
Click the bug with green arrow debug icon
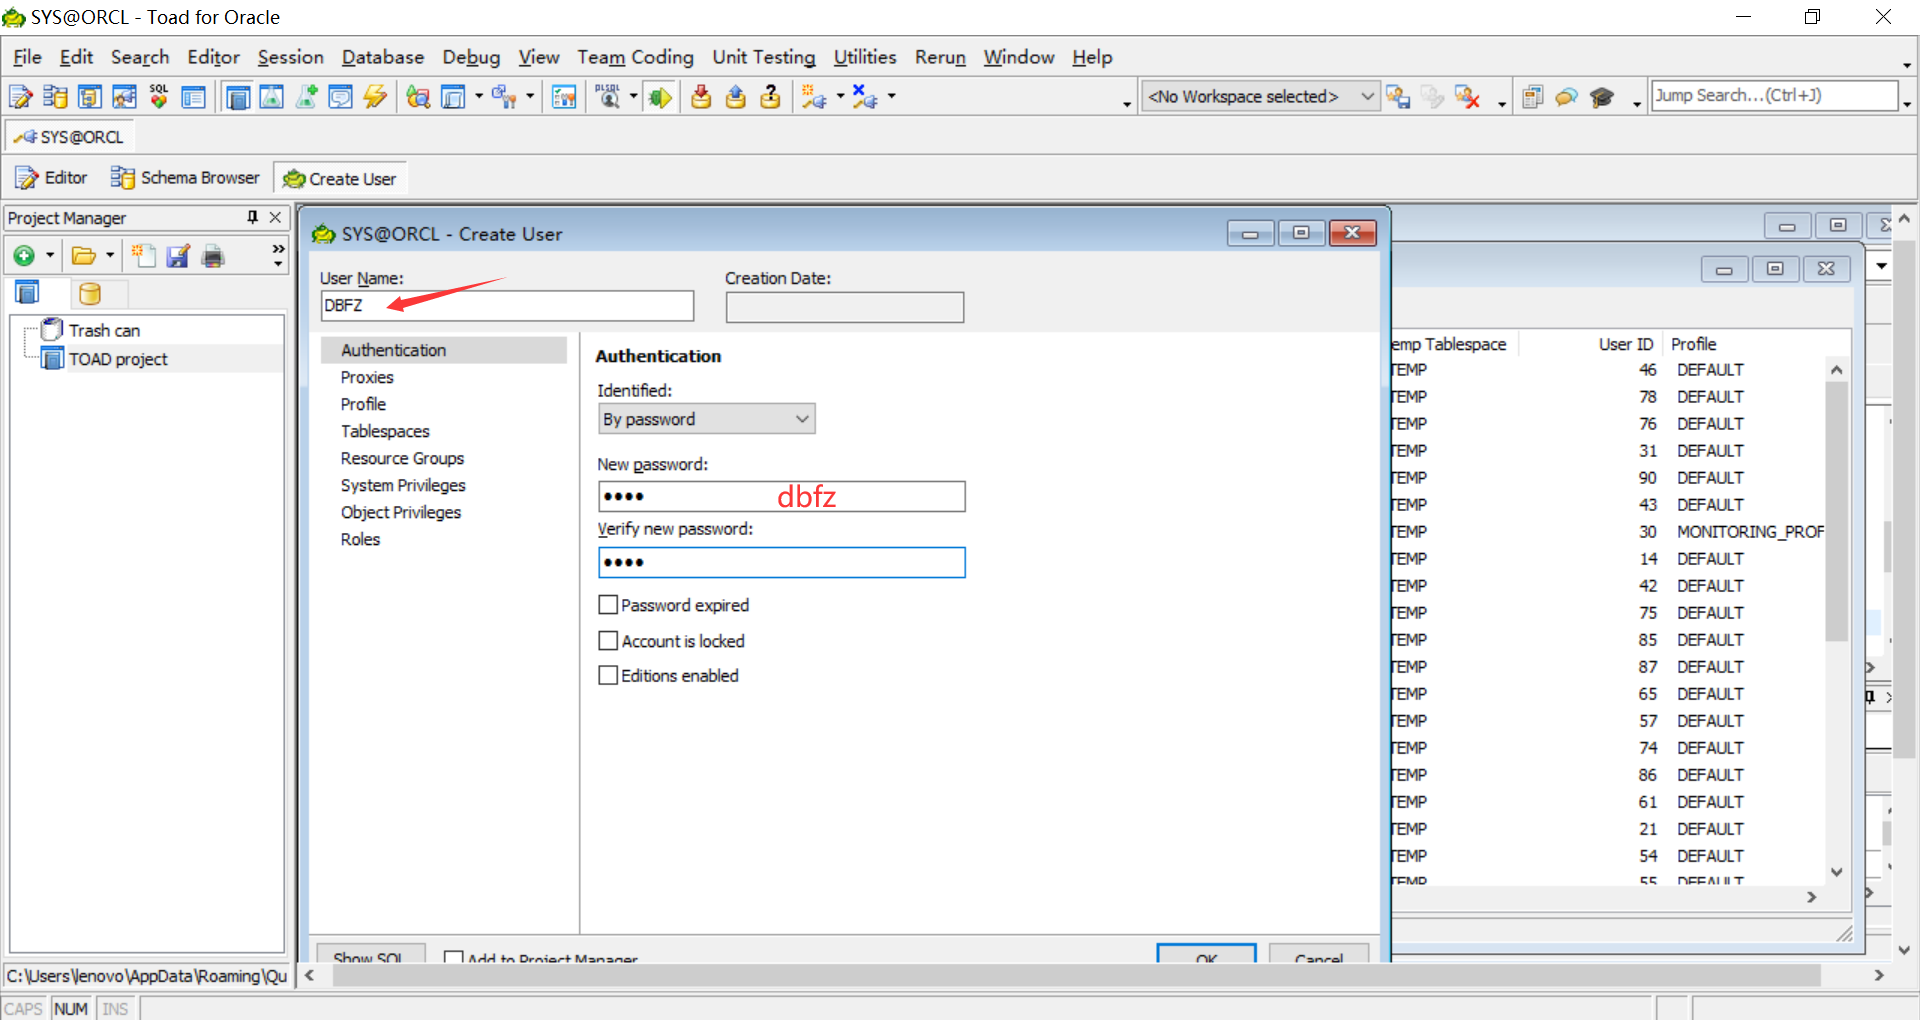tap(658, 97)
